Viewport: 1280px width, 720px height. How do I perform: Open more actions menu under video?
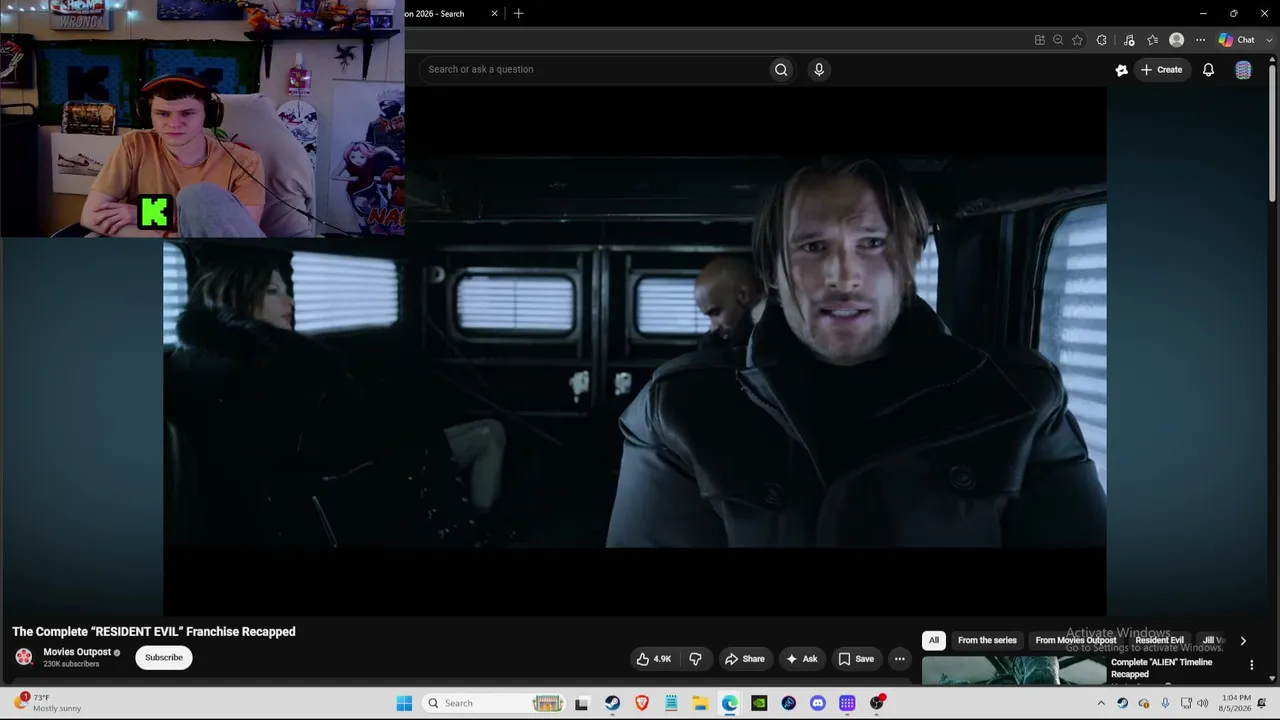click(899, 659)
